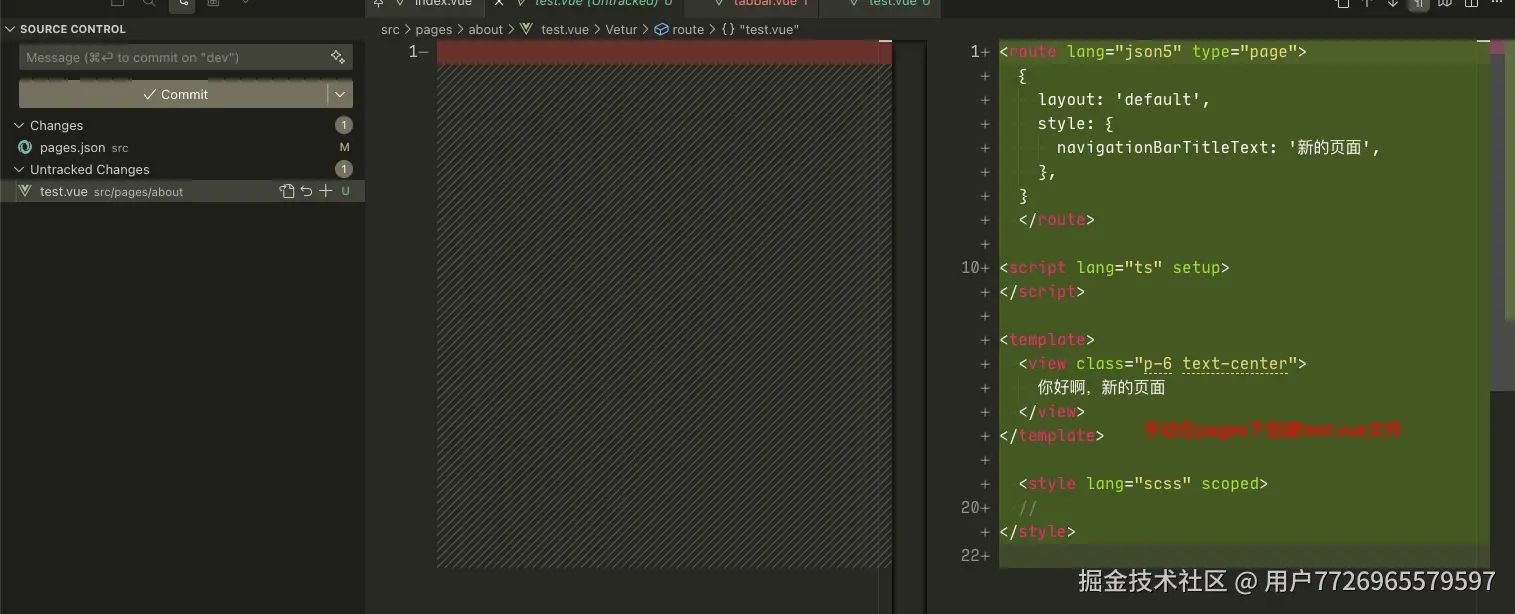Click the route breadcrumb segment
The width and height of the screenshot is (1515, 614).
[x=688, y=30]
